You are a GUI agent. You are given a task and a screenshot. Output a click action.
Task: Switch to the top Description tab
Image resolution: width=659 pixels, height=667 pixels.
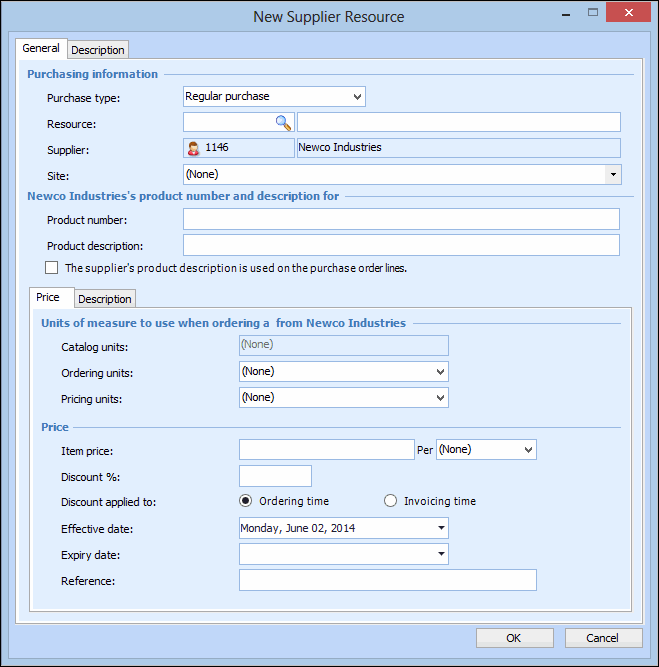click(98, 50)
